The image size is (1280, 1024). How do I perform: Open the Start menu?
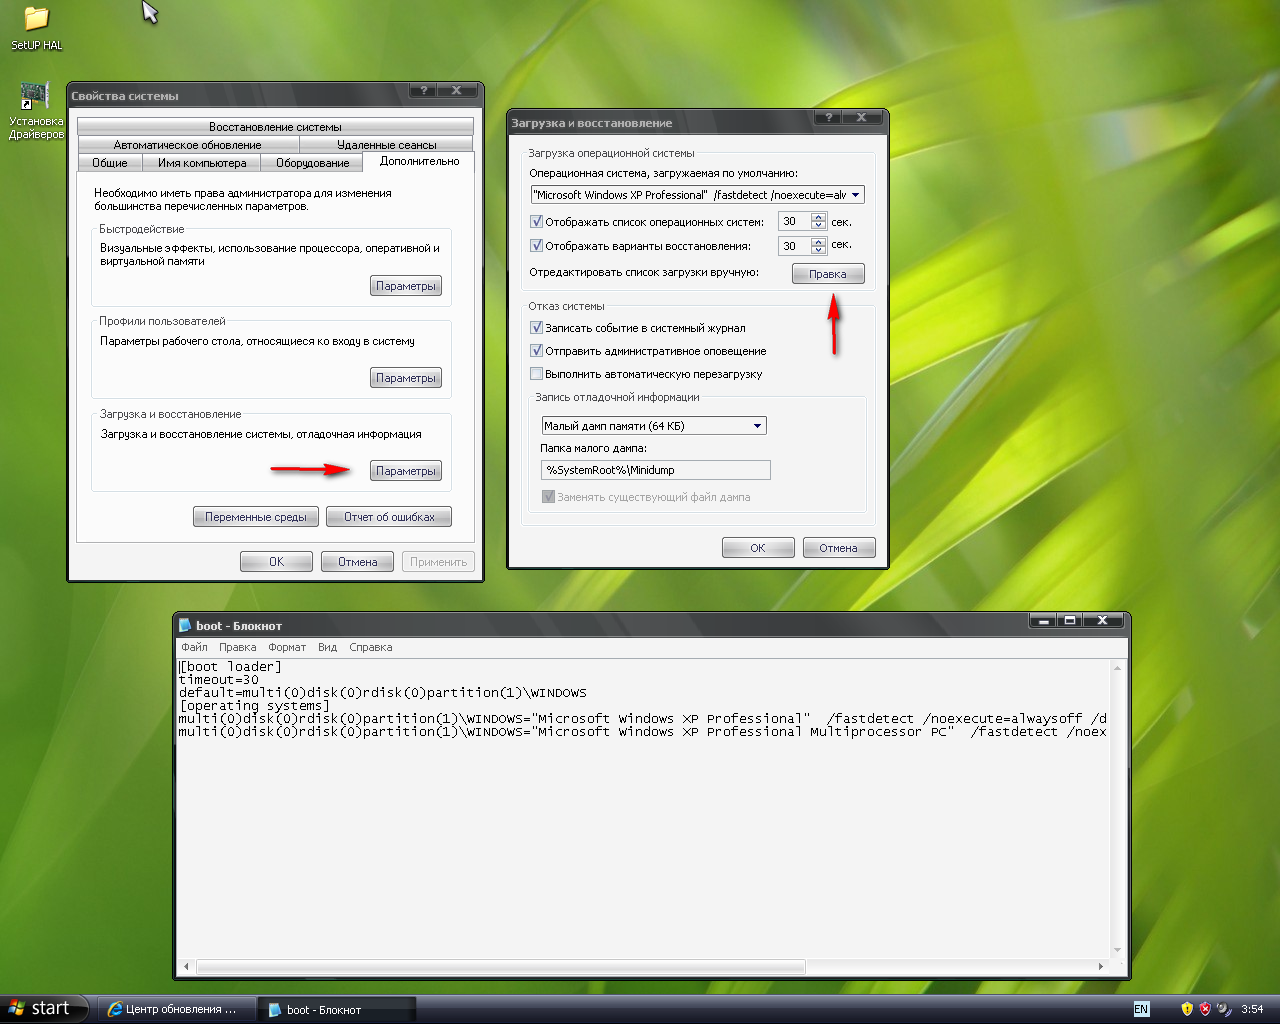click(x=45, y=1009)
